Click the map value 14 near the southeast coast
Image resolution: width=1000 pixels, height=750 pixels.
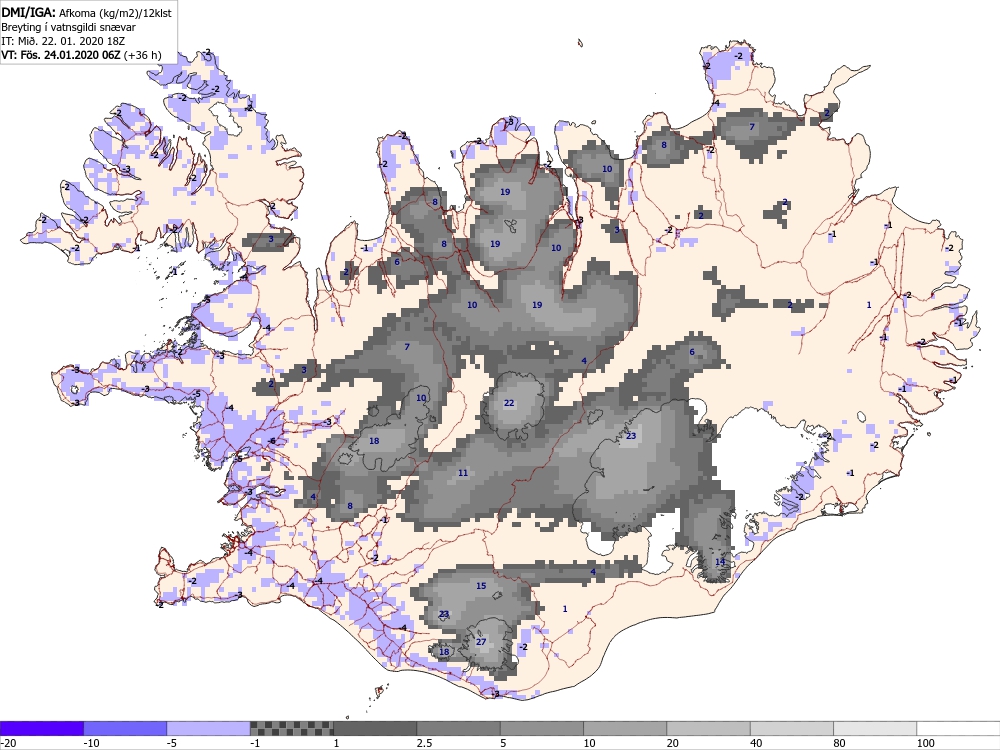[720, 562]
